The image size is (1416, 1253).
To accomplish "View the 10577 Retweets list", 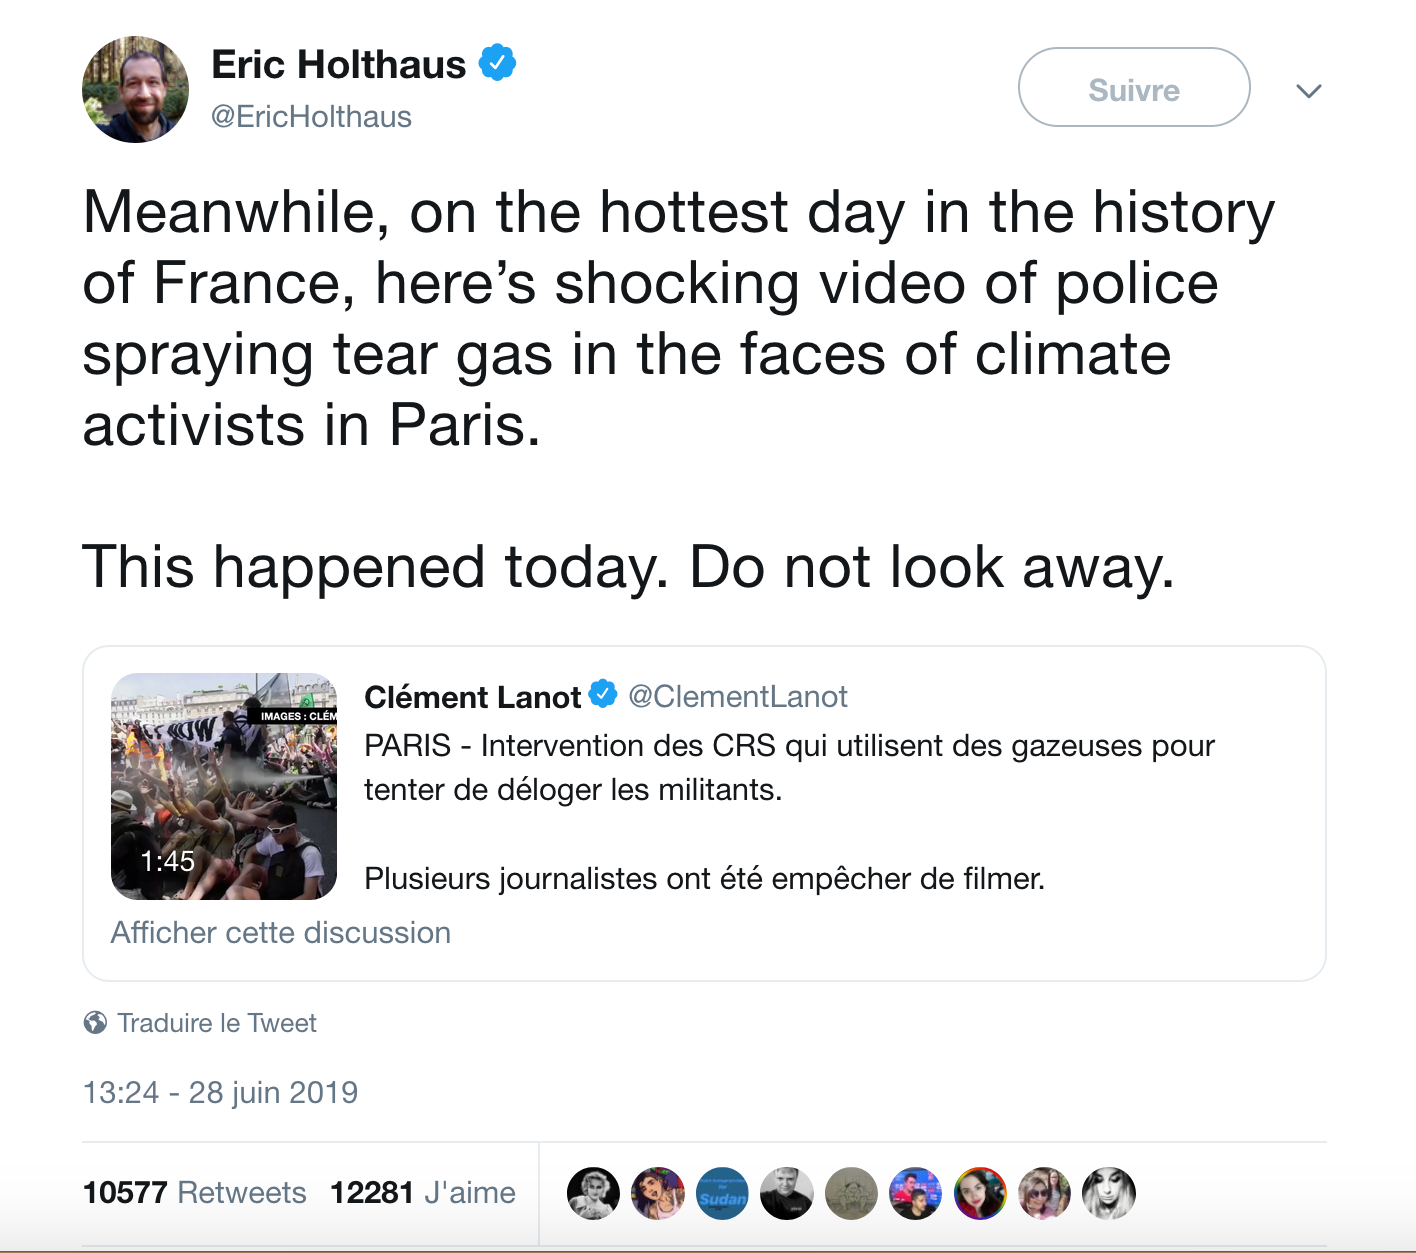I will point(194,1192).
